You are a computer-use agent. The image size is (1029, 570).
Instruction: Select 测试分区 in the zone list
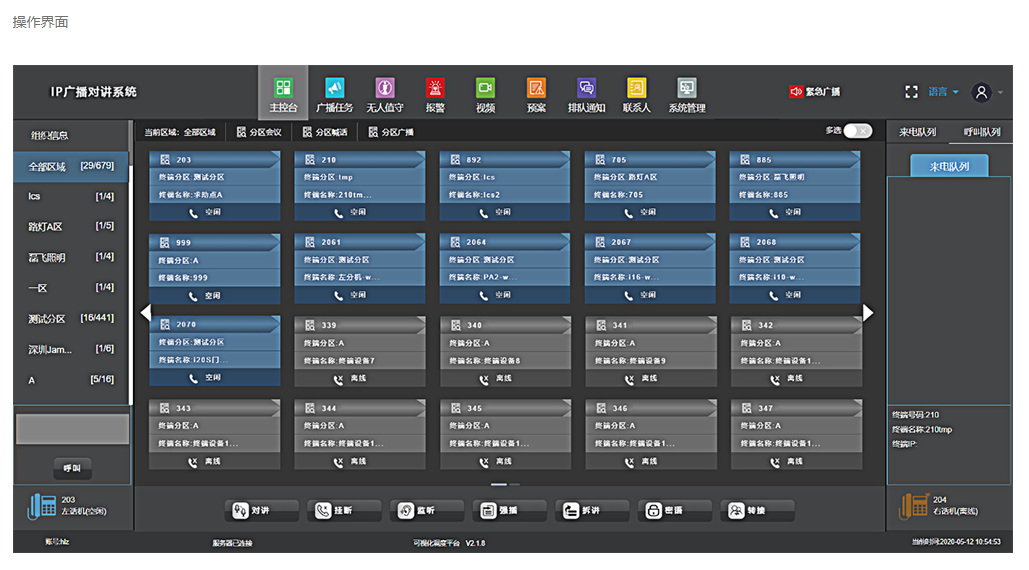[71, 319]
